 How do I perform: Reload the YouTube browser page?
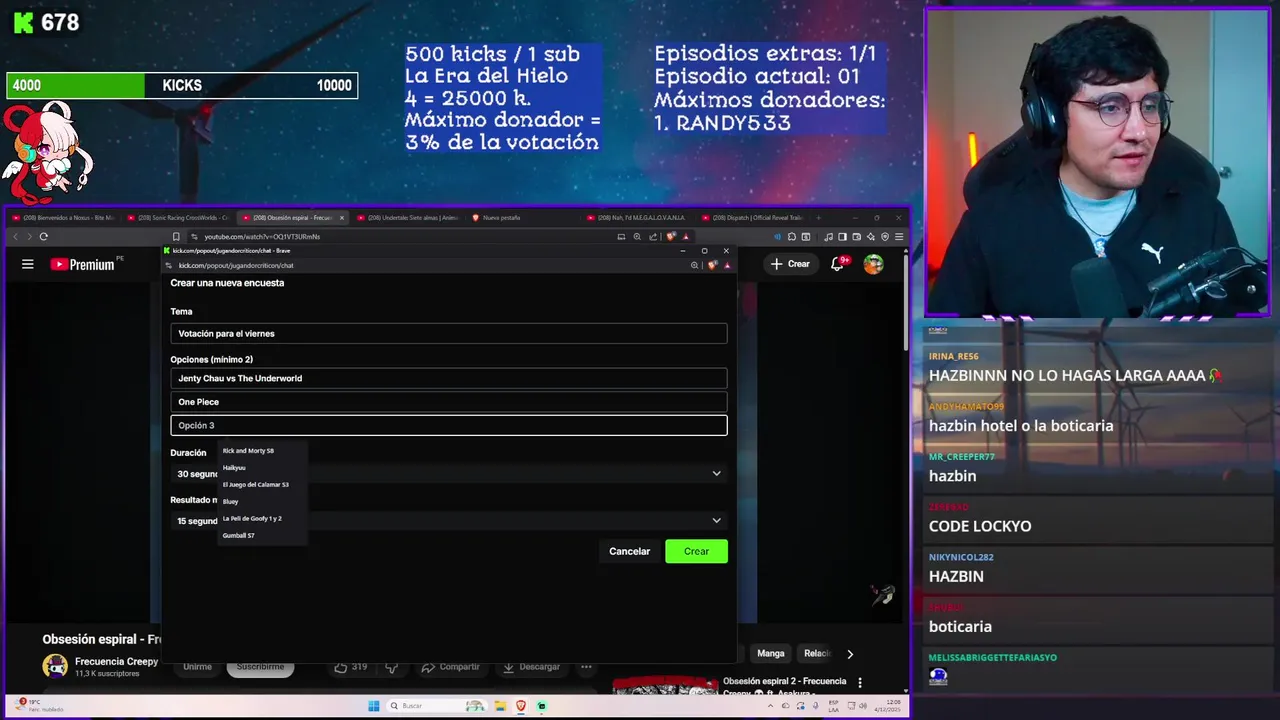pyautogui.click(x=44, y=237)
